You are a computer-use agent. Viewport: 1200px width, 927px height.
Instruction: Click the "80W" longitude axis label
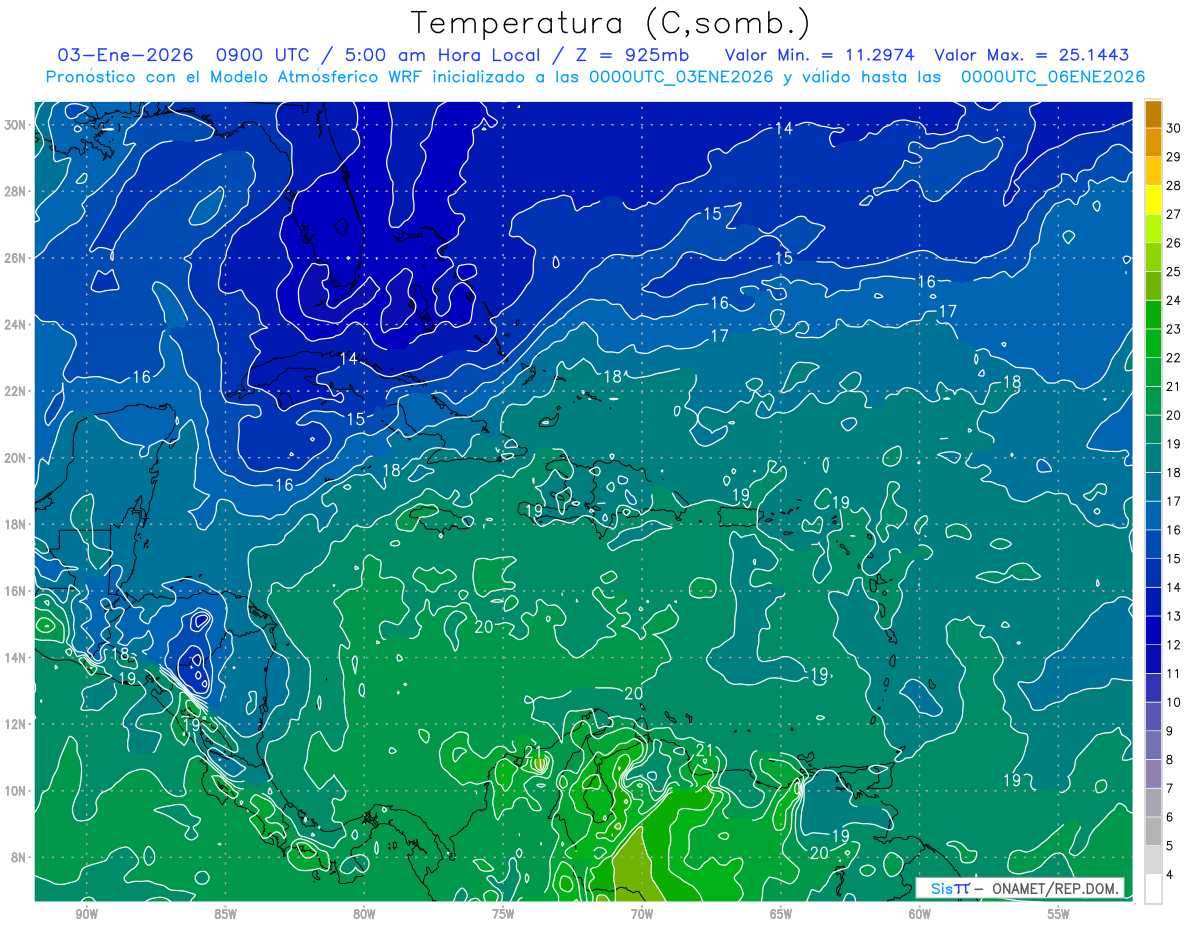[x=364, y=914]
